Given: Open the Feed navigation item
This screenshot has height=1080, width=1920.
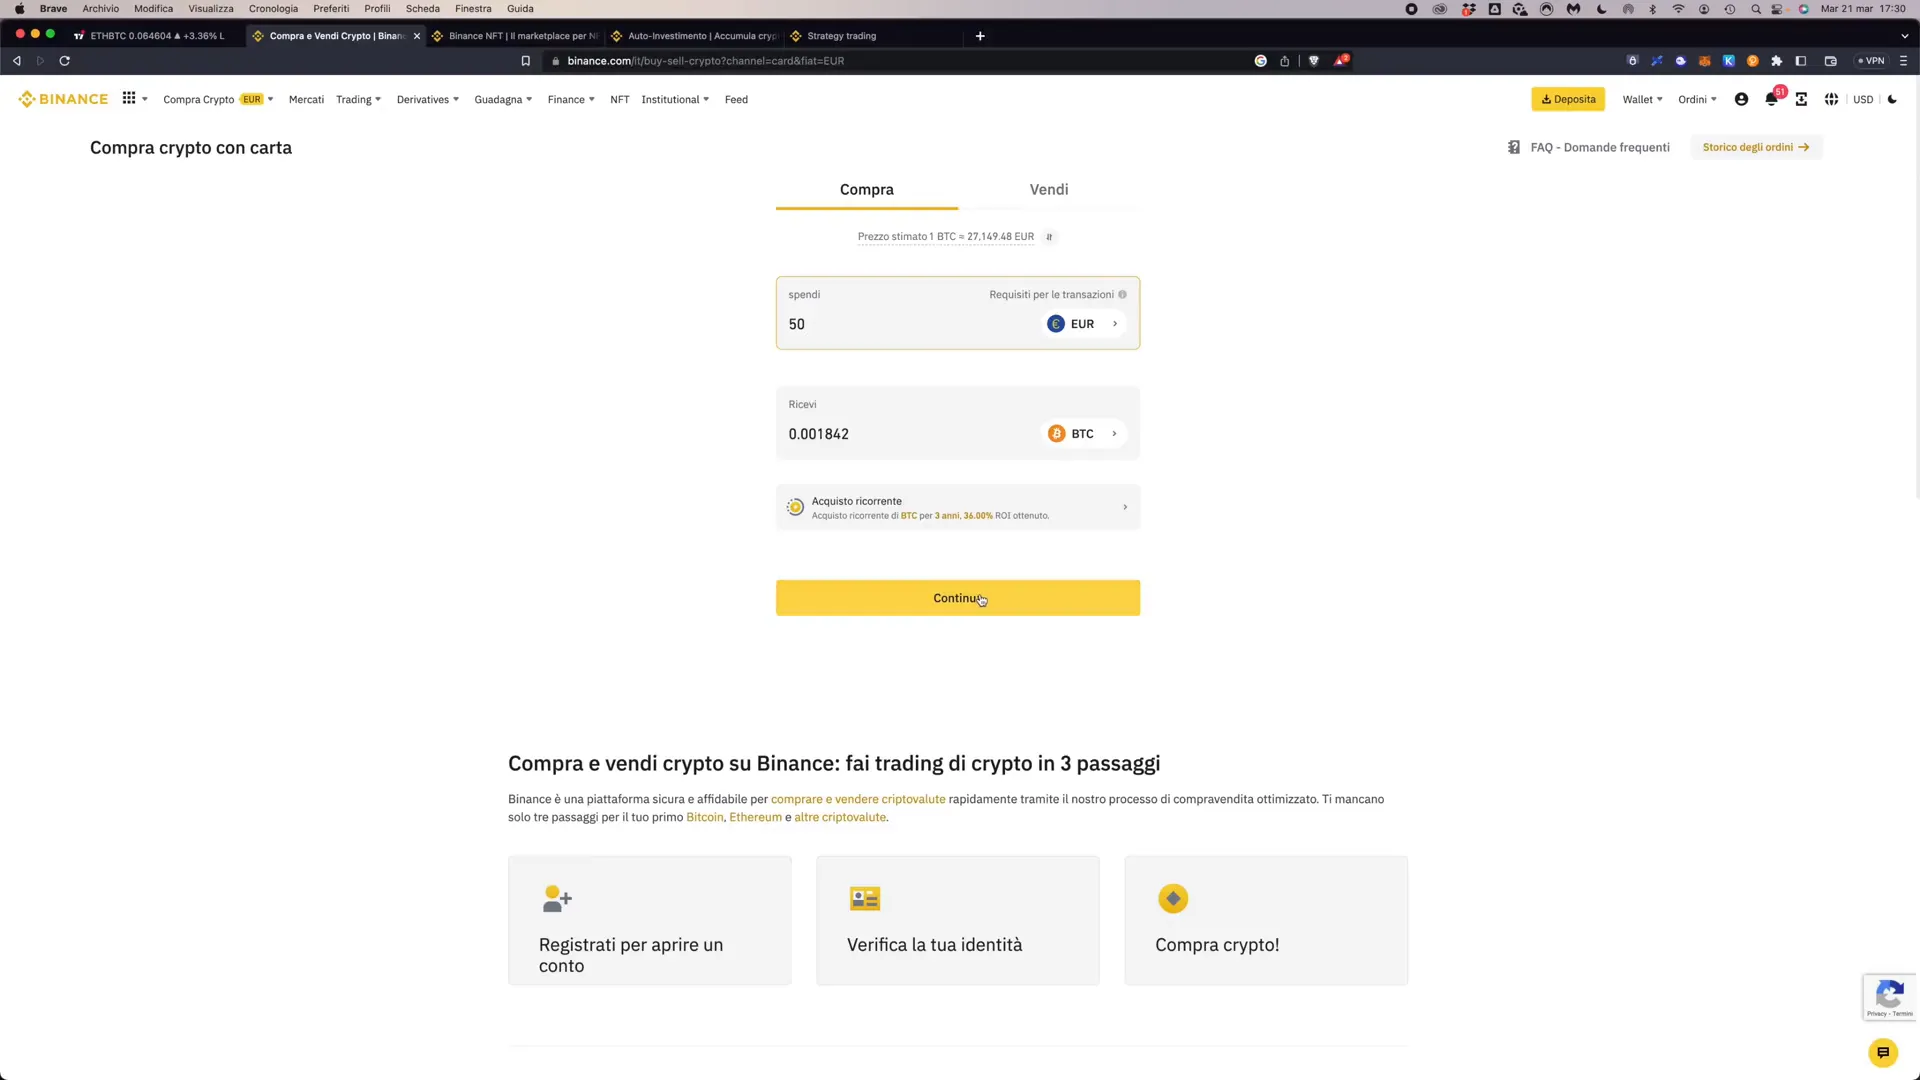Looking at the screenshot, I should point(736,99).
